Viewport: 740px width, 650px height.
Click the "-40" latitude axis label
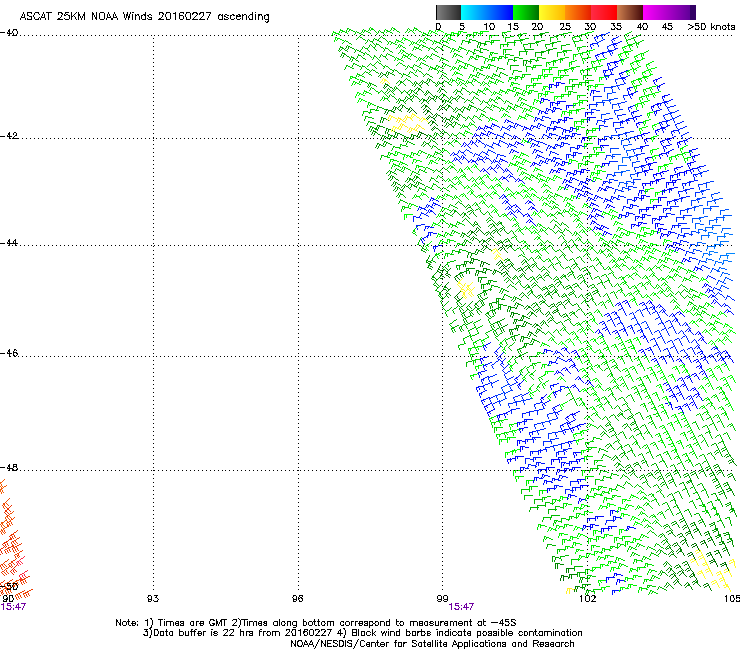tap(9, 33)
